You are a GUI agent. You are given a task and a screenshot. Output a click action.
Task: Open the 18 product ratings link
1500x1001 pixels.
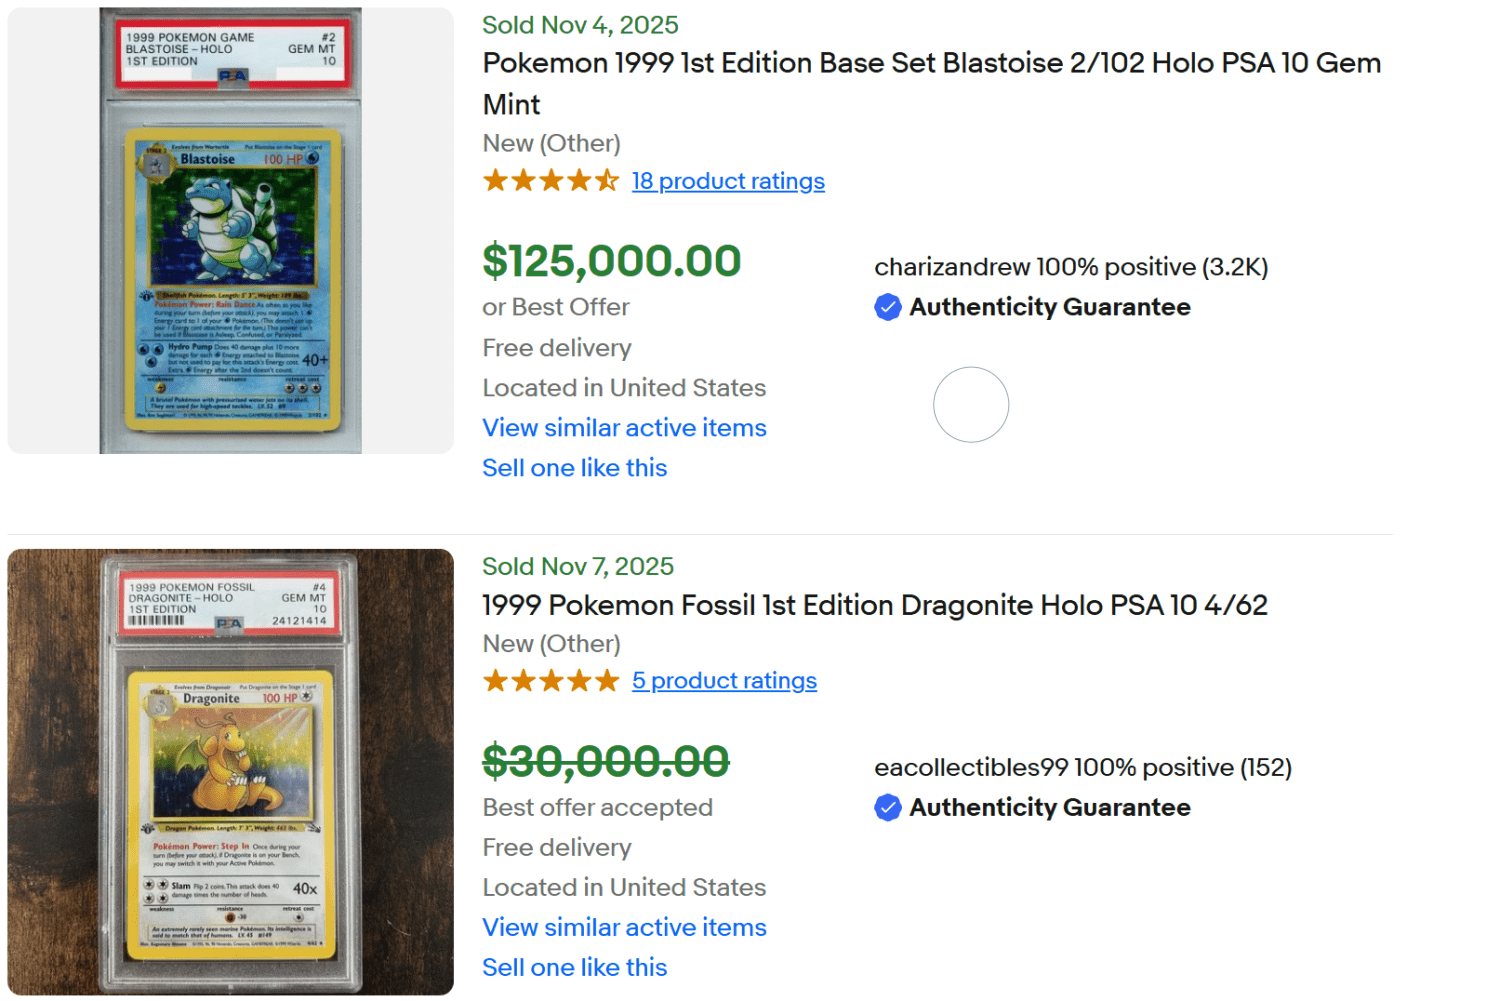point(728,181)
